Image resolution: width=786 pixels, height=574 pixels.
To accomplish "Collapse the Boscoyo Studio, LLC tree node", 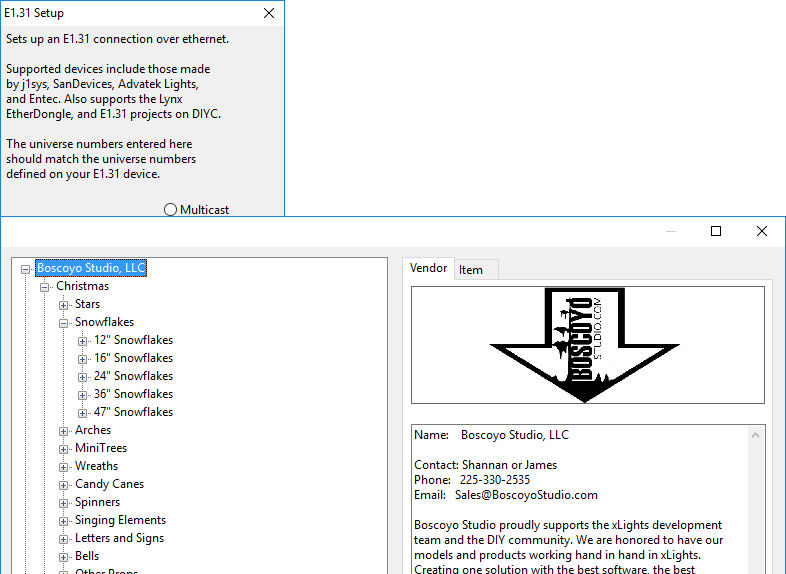I will 25,269.
